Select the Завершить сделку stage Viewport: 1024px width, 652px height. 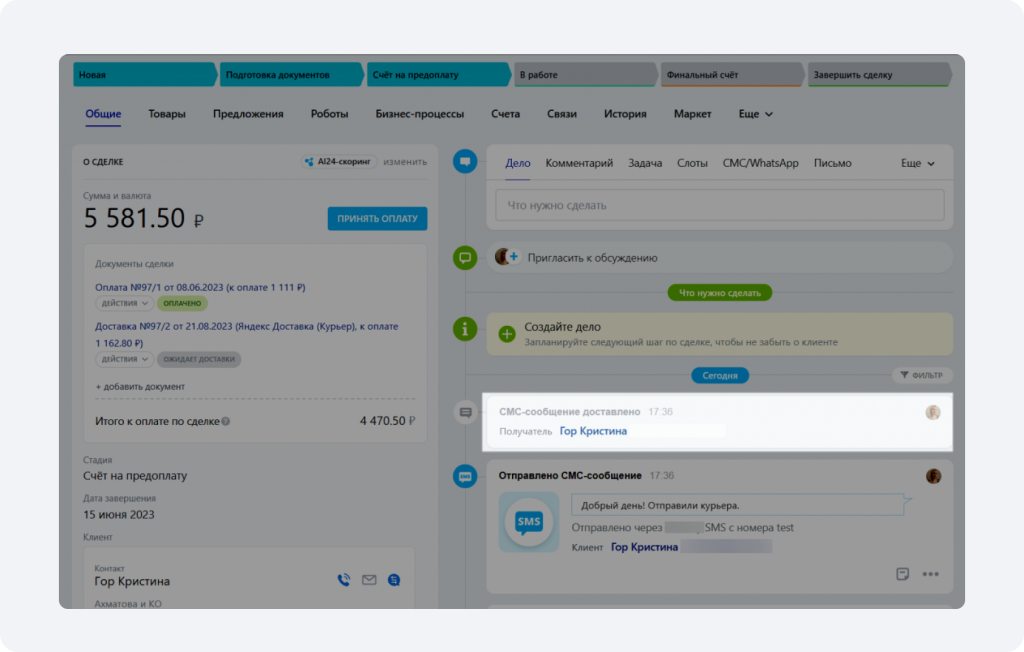tap(879, 74)
